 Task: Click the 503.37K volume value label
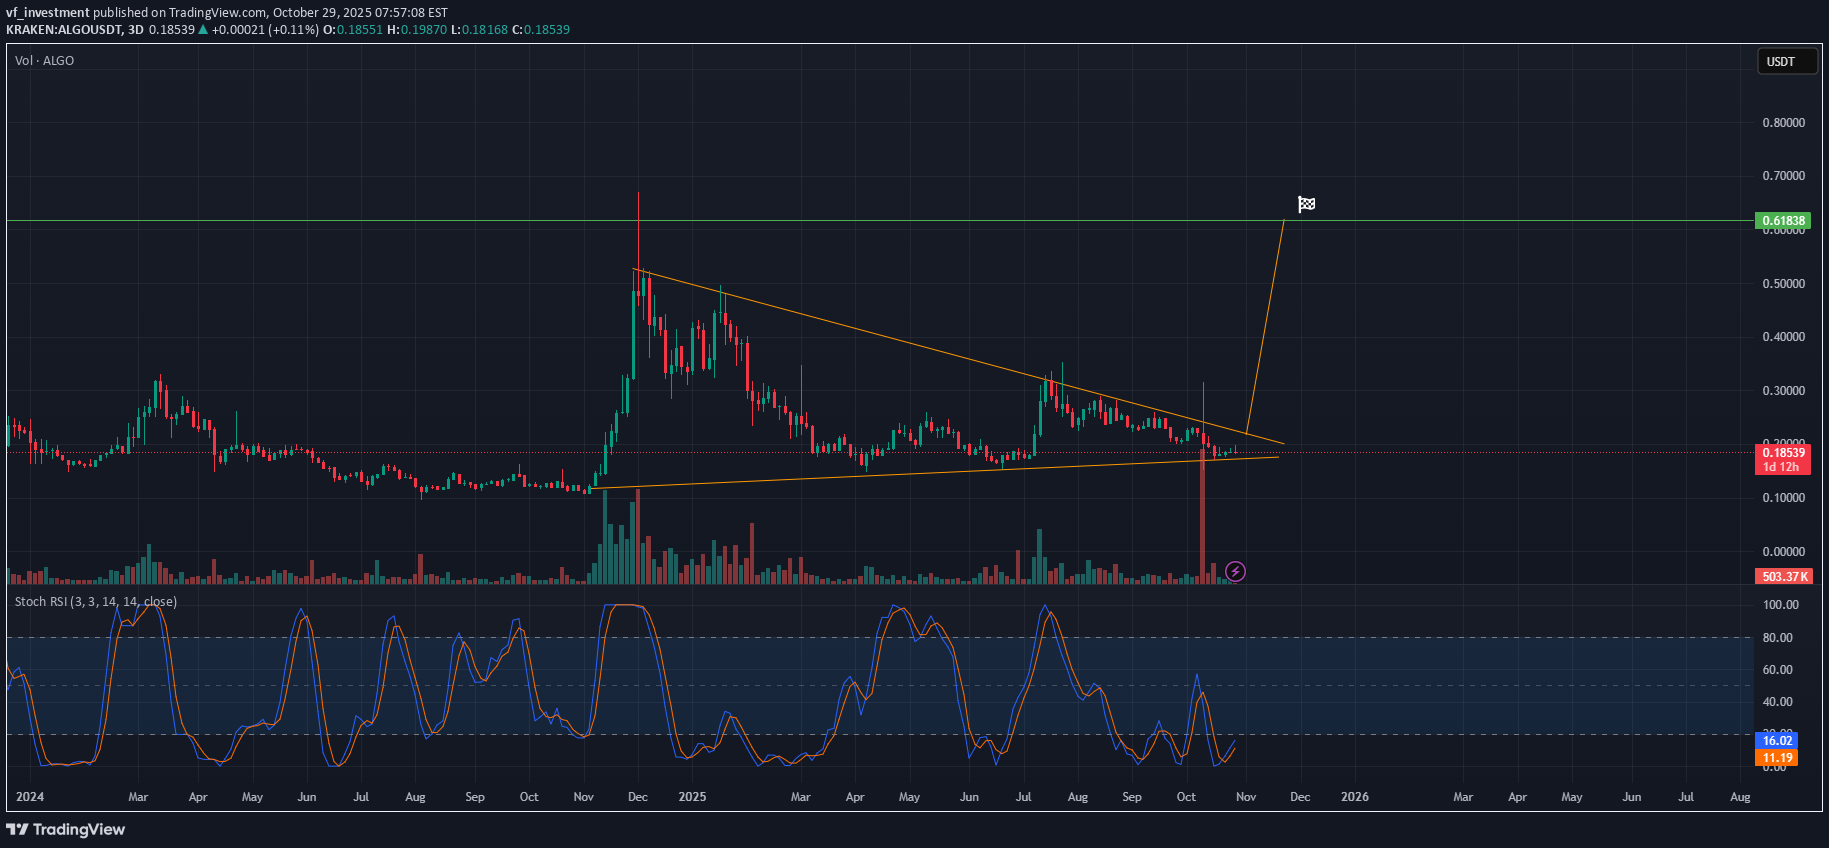pyautogui.click(x=1783, y=576)
